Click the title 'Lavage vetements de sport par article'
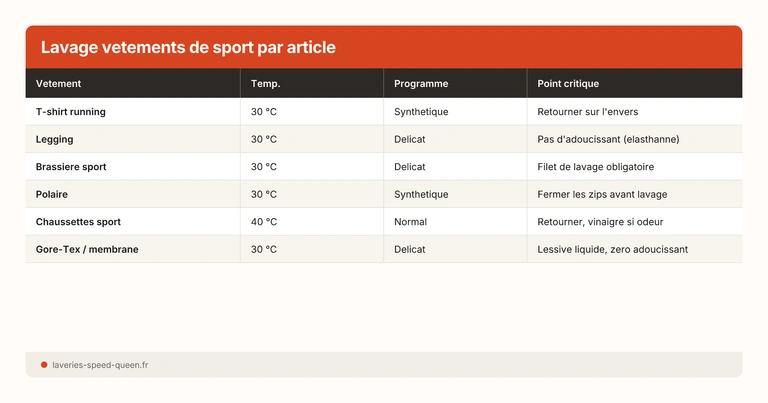 click(188, 47)
